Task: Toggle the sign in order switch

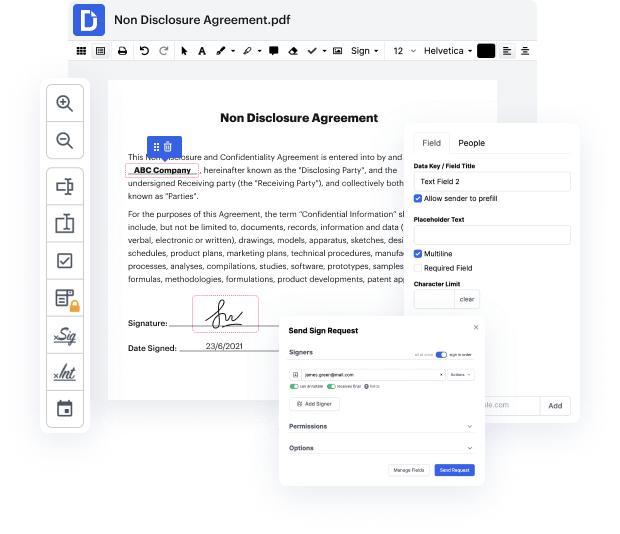Action: click(x=441, y=355)
